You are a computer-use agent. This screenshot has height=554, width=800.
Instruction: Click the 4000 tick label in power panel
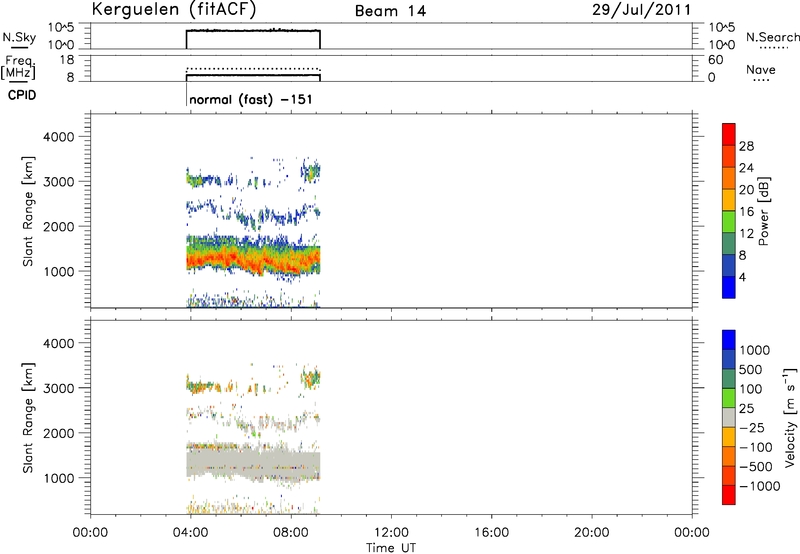[59, 137]
